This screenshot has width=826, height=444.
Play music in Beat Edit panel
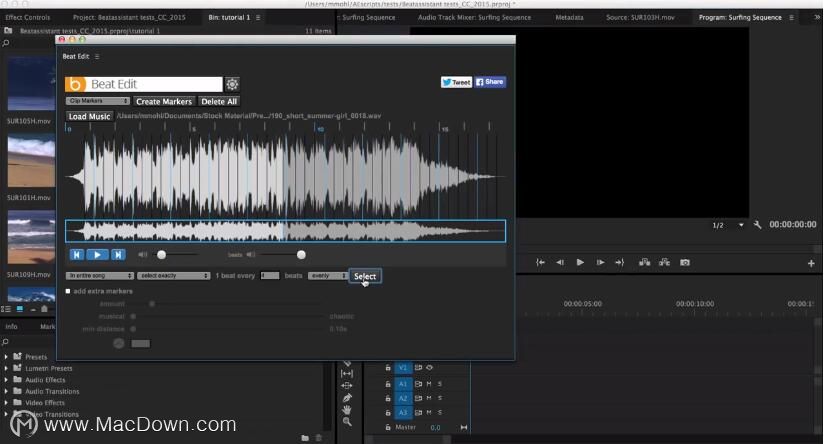click(x=97, y=255)
